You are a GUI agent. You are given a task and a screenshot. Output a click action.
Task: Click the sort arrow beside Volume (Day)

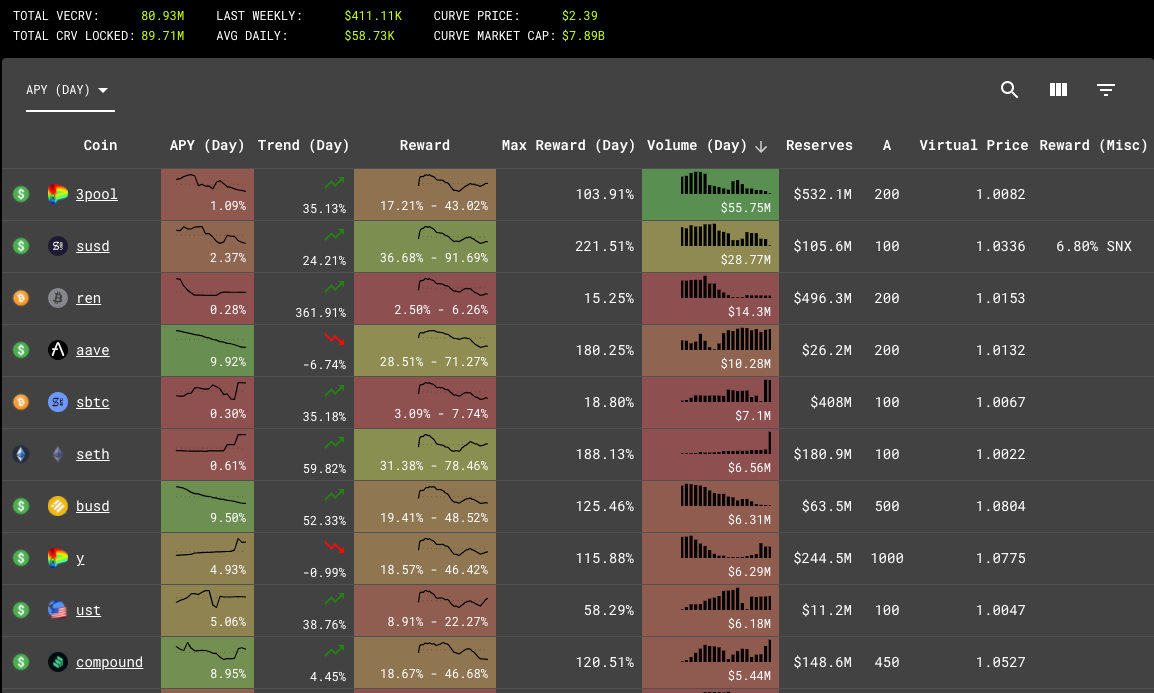(761, 146)
